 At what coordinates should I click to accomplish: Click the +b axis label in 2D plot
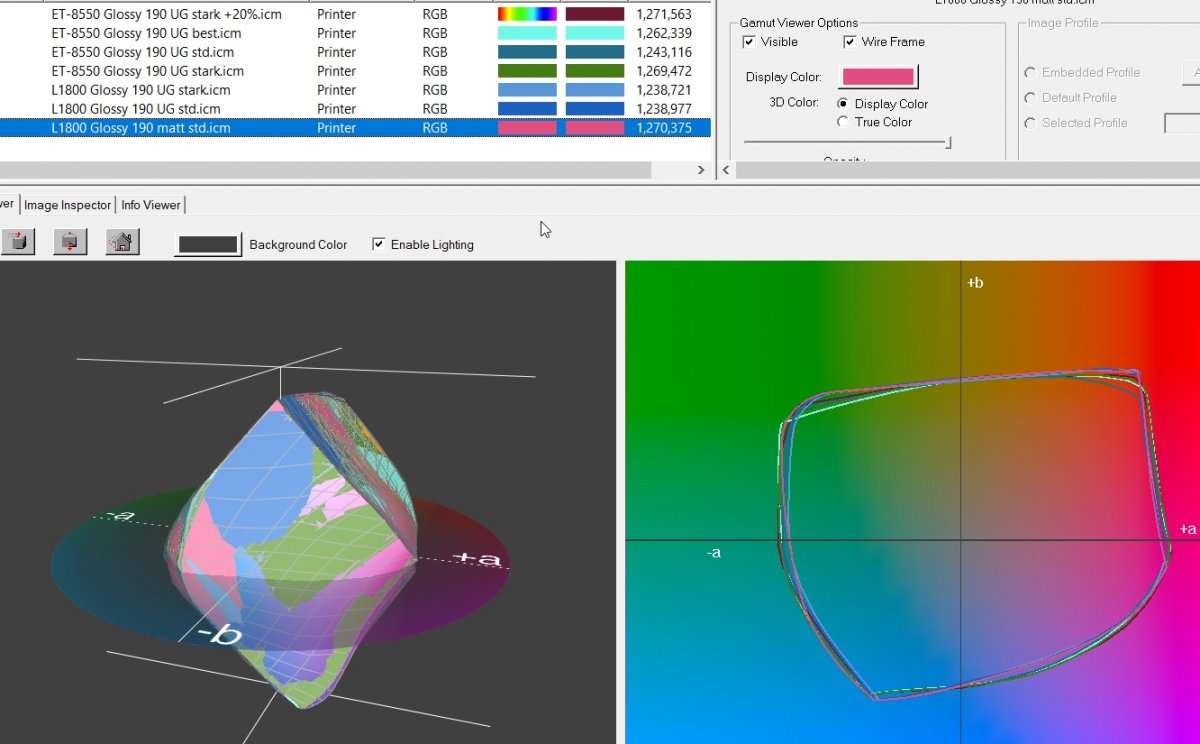tap(974, 283)
